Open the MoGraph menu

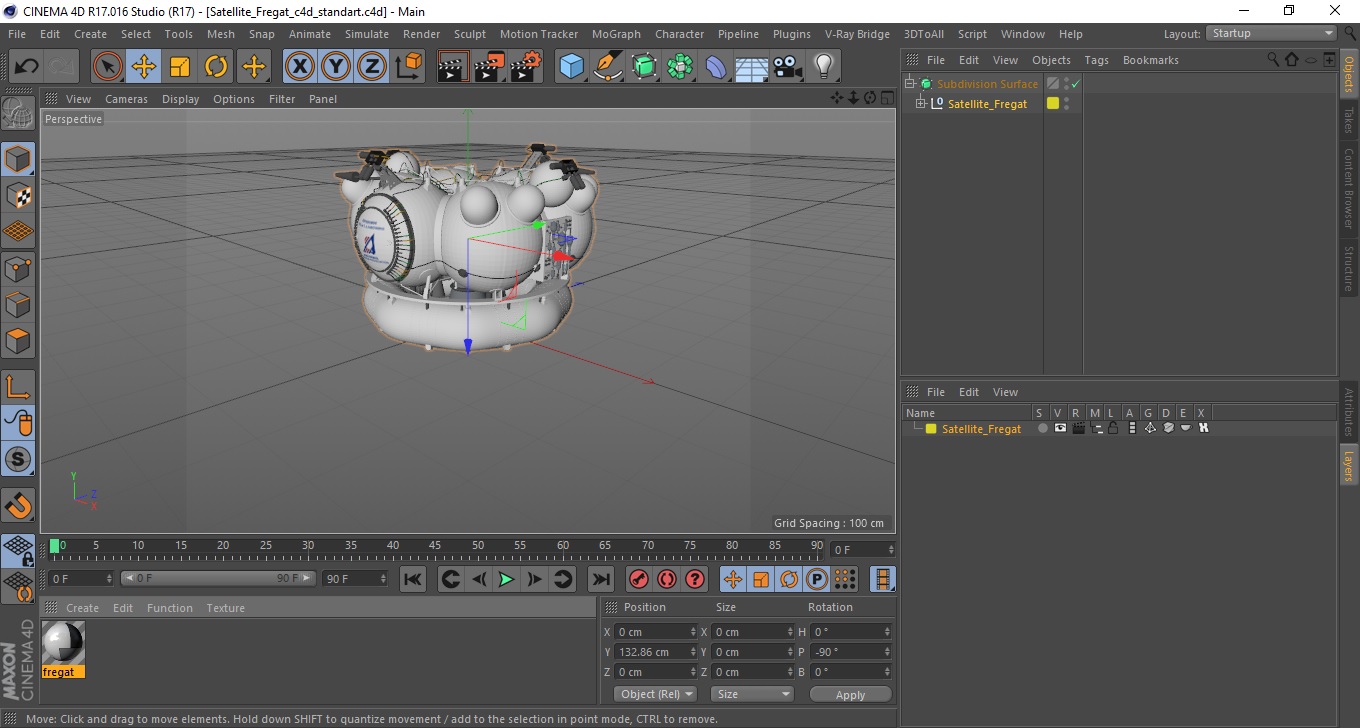pos(616,34)
